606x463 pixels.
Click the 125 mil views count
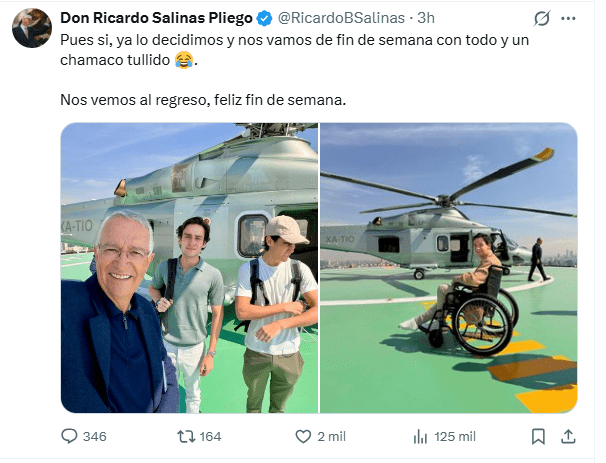[455, 437]
